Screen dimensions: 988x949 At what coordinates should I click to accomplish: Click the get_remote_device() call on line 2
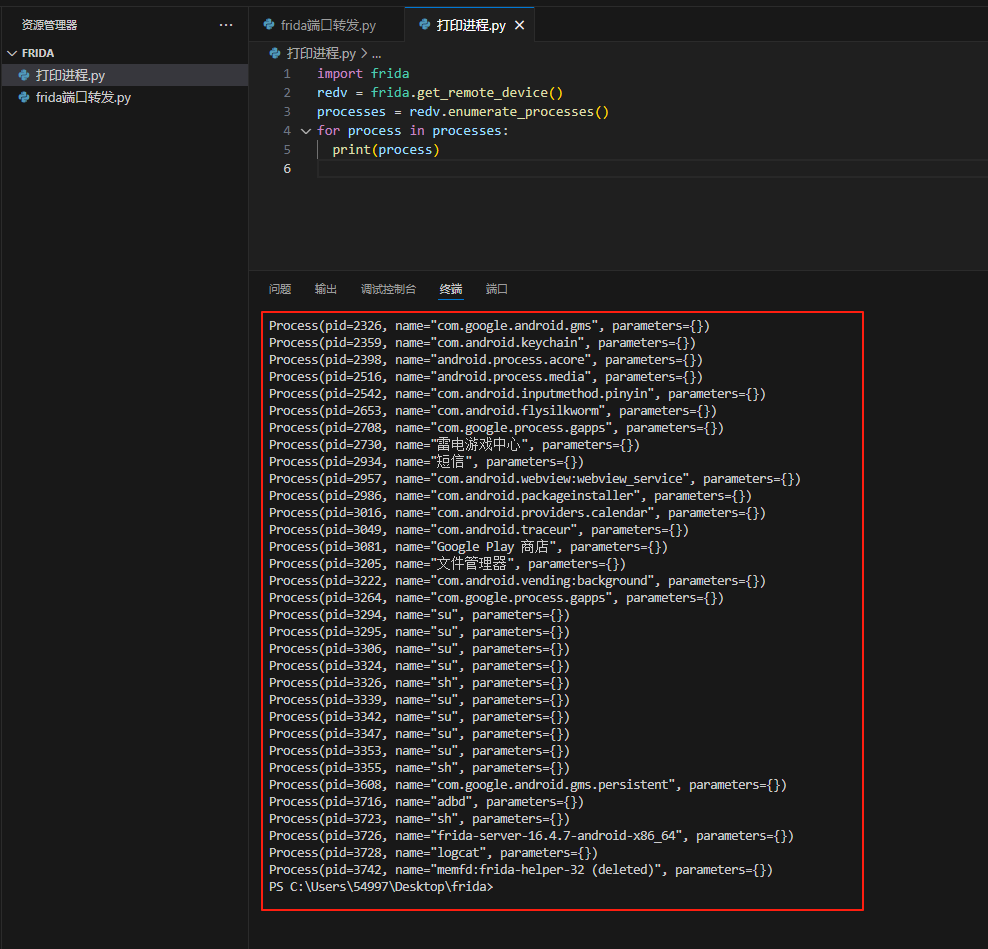click(490, 93)
